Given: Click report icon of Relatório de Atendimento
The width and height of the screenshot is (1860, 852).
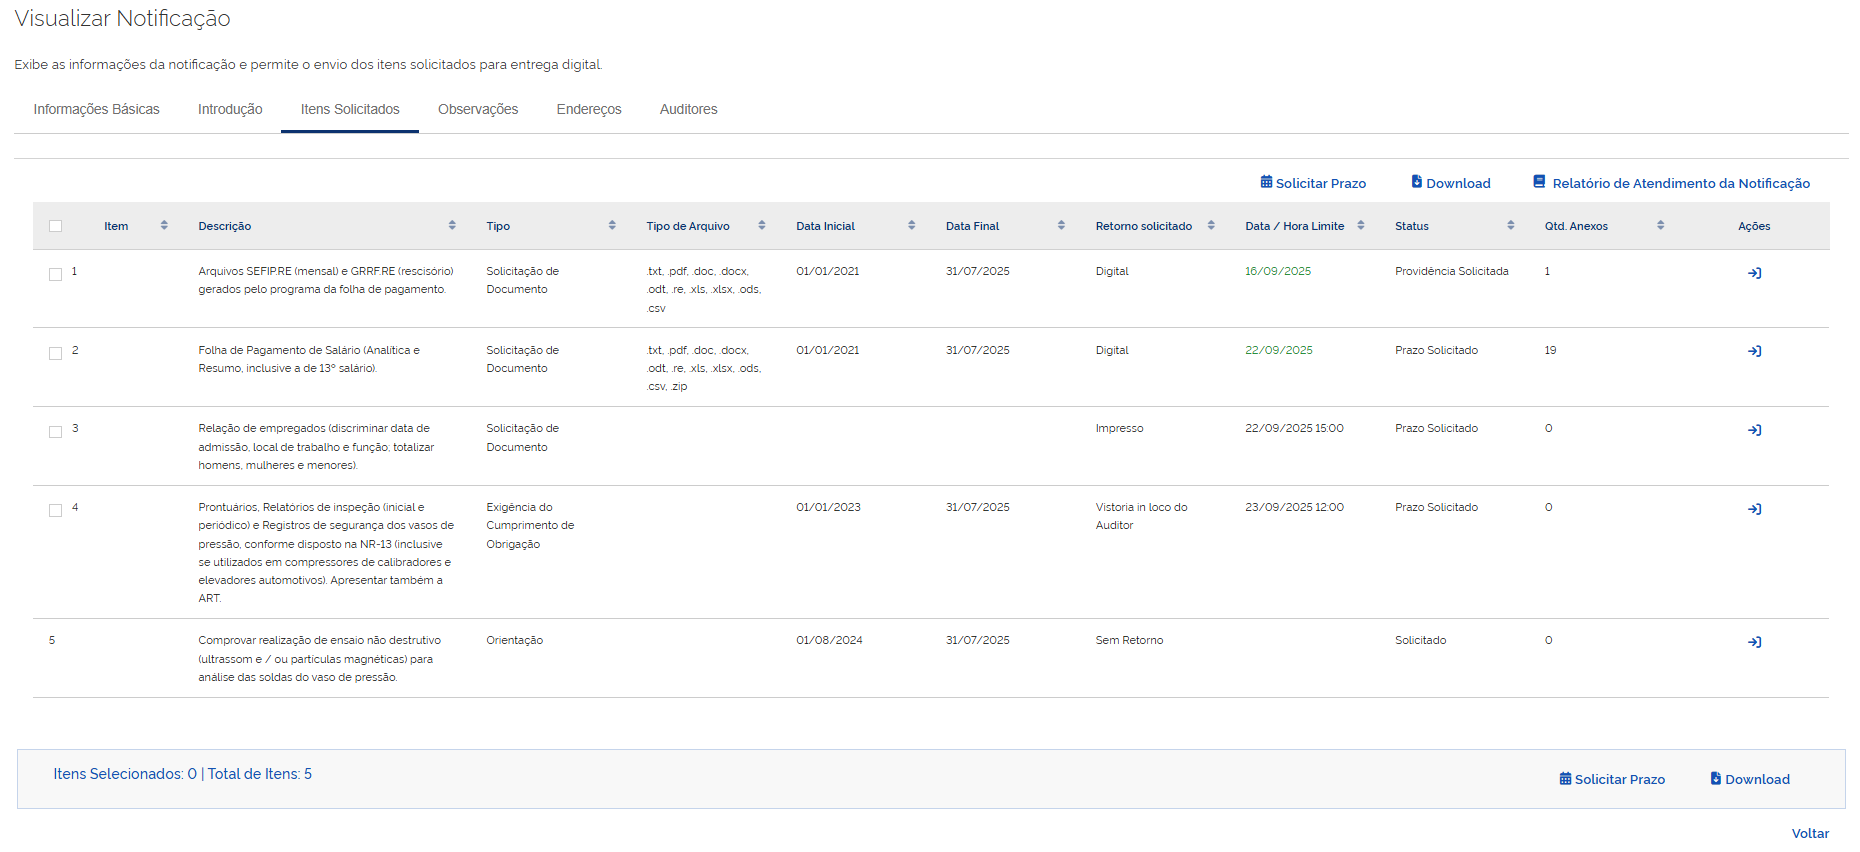Looking at the screenshot, I should pyautogui.click(x=1539, y=182).
